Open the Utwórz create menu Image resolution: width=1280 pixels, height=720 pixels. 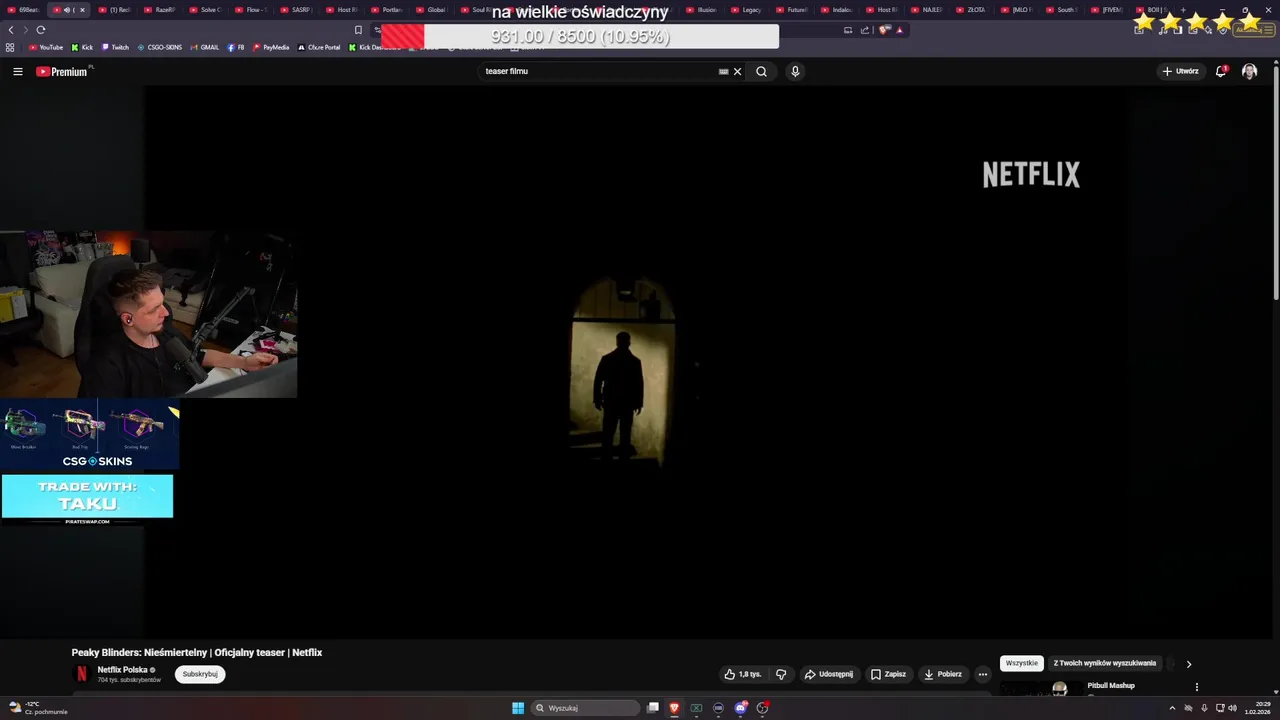[x=1180, y=71]
